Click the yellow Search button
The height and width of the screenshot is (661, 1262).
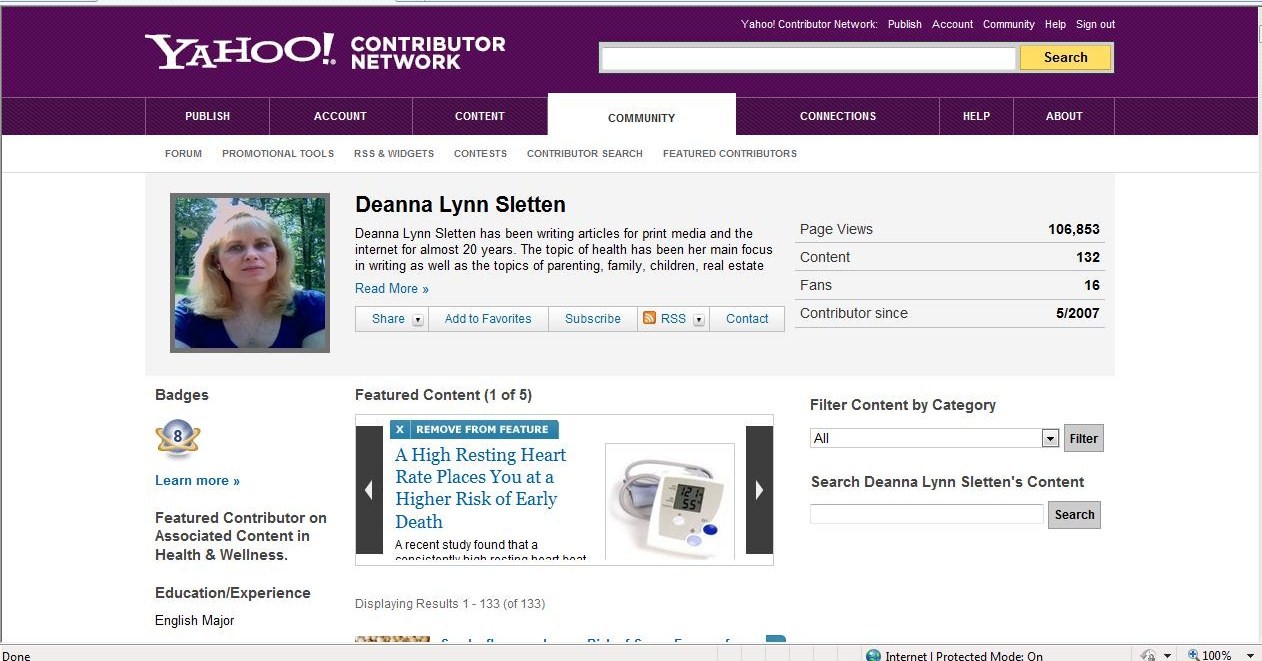(1065, 58)
